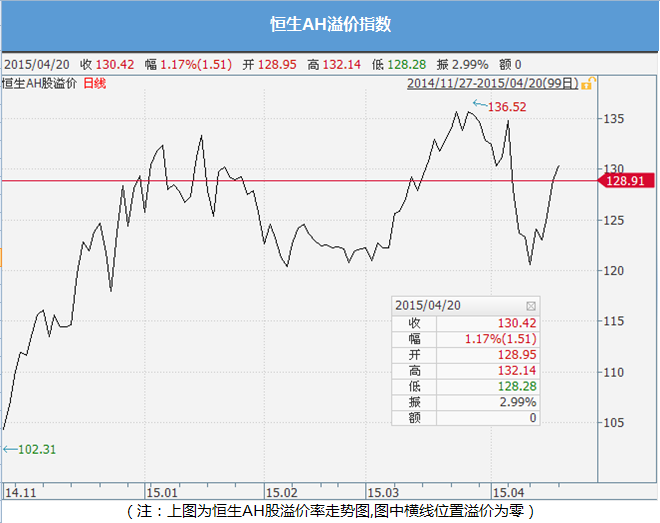Click the 开 128.95 value in popup

coord(517,355)
